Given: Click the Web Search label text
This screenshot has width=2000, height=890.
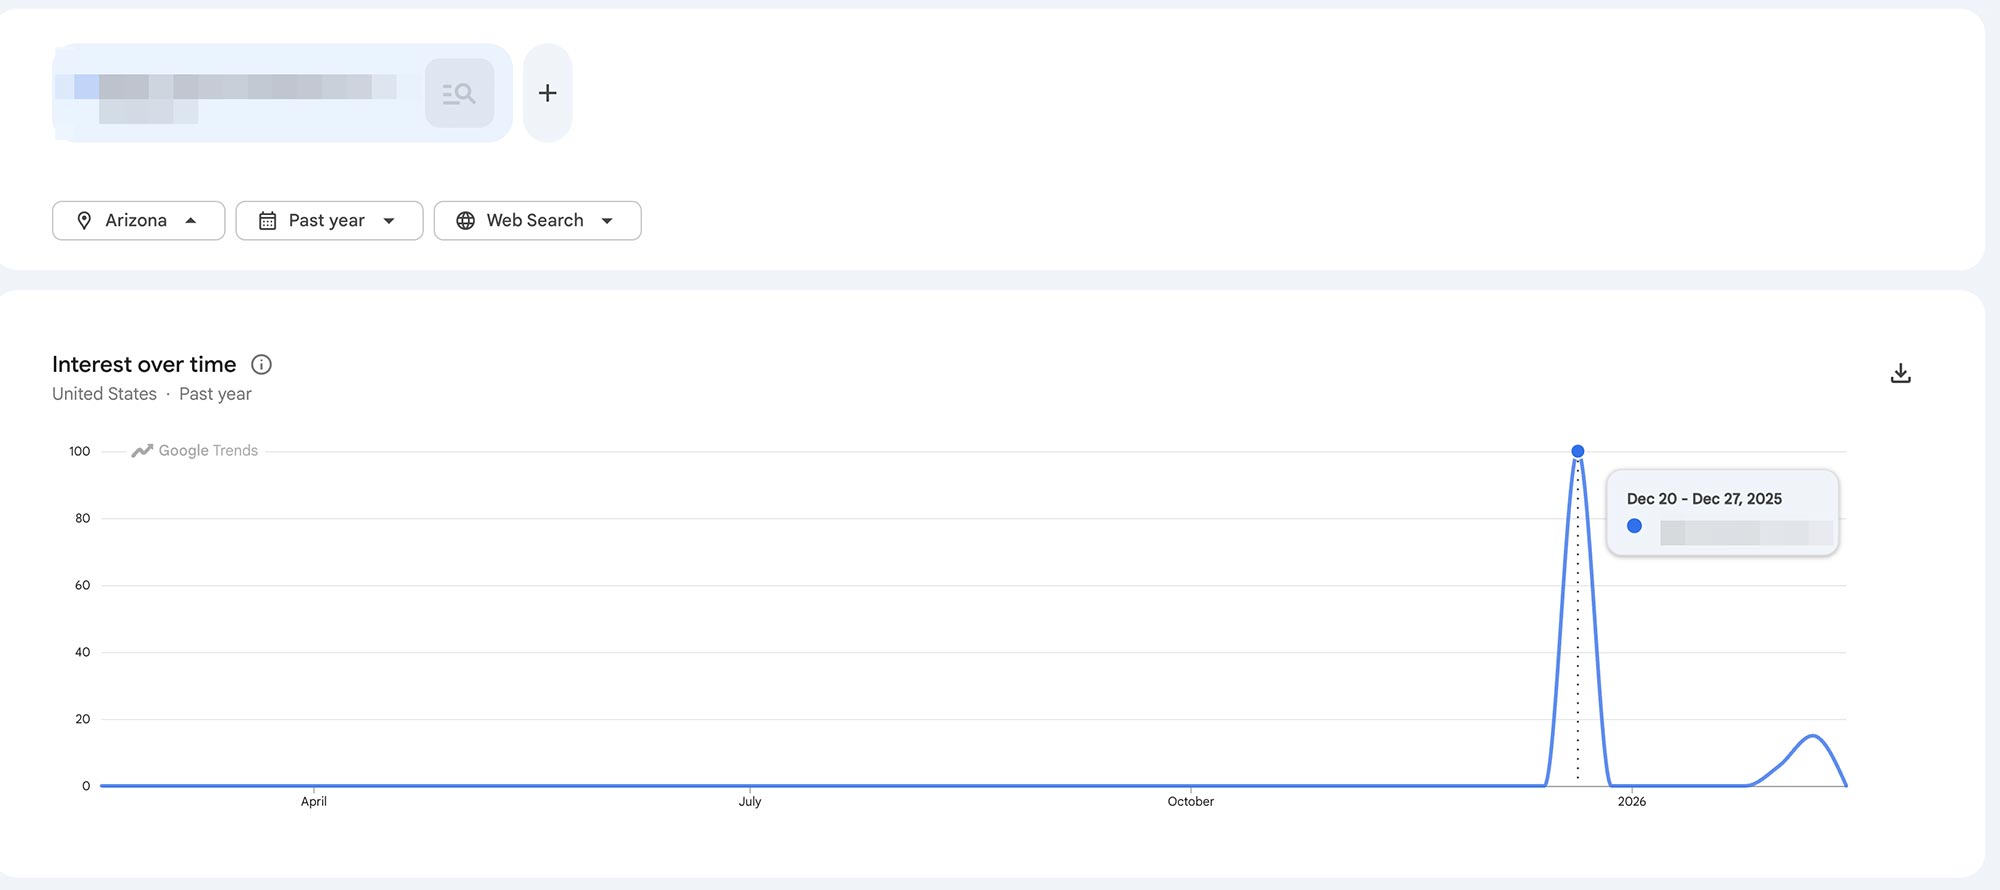Looking at the screenshot, I should [535, 221].
